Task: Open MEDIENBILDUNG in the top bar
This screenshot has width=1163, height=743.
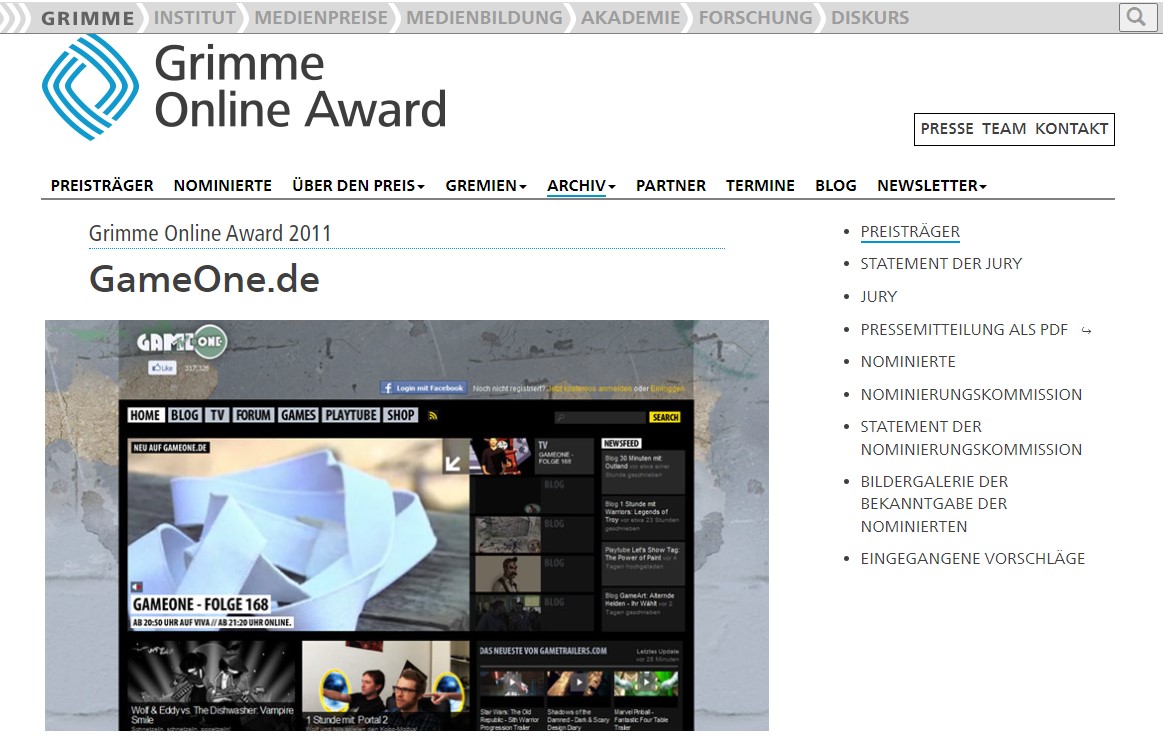Action: tap(484, 18)
